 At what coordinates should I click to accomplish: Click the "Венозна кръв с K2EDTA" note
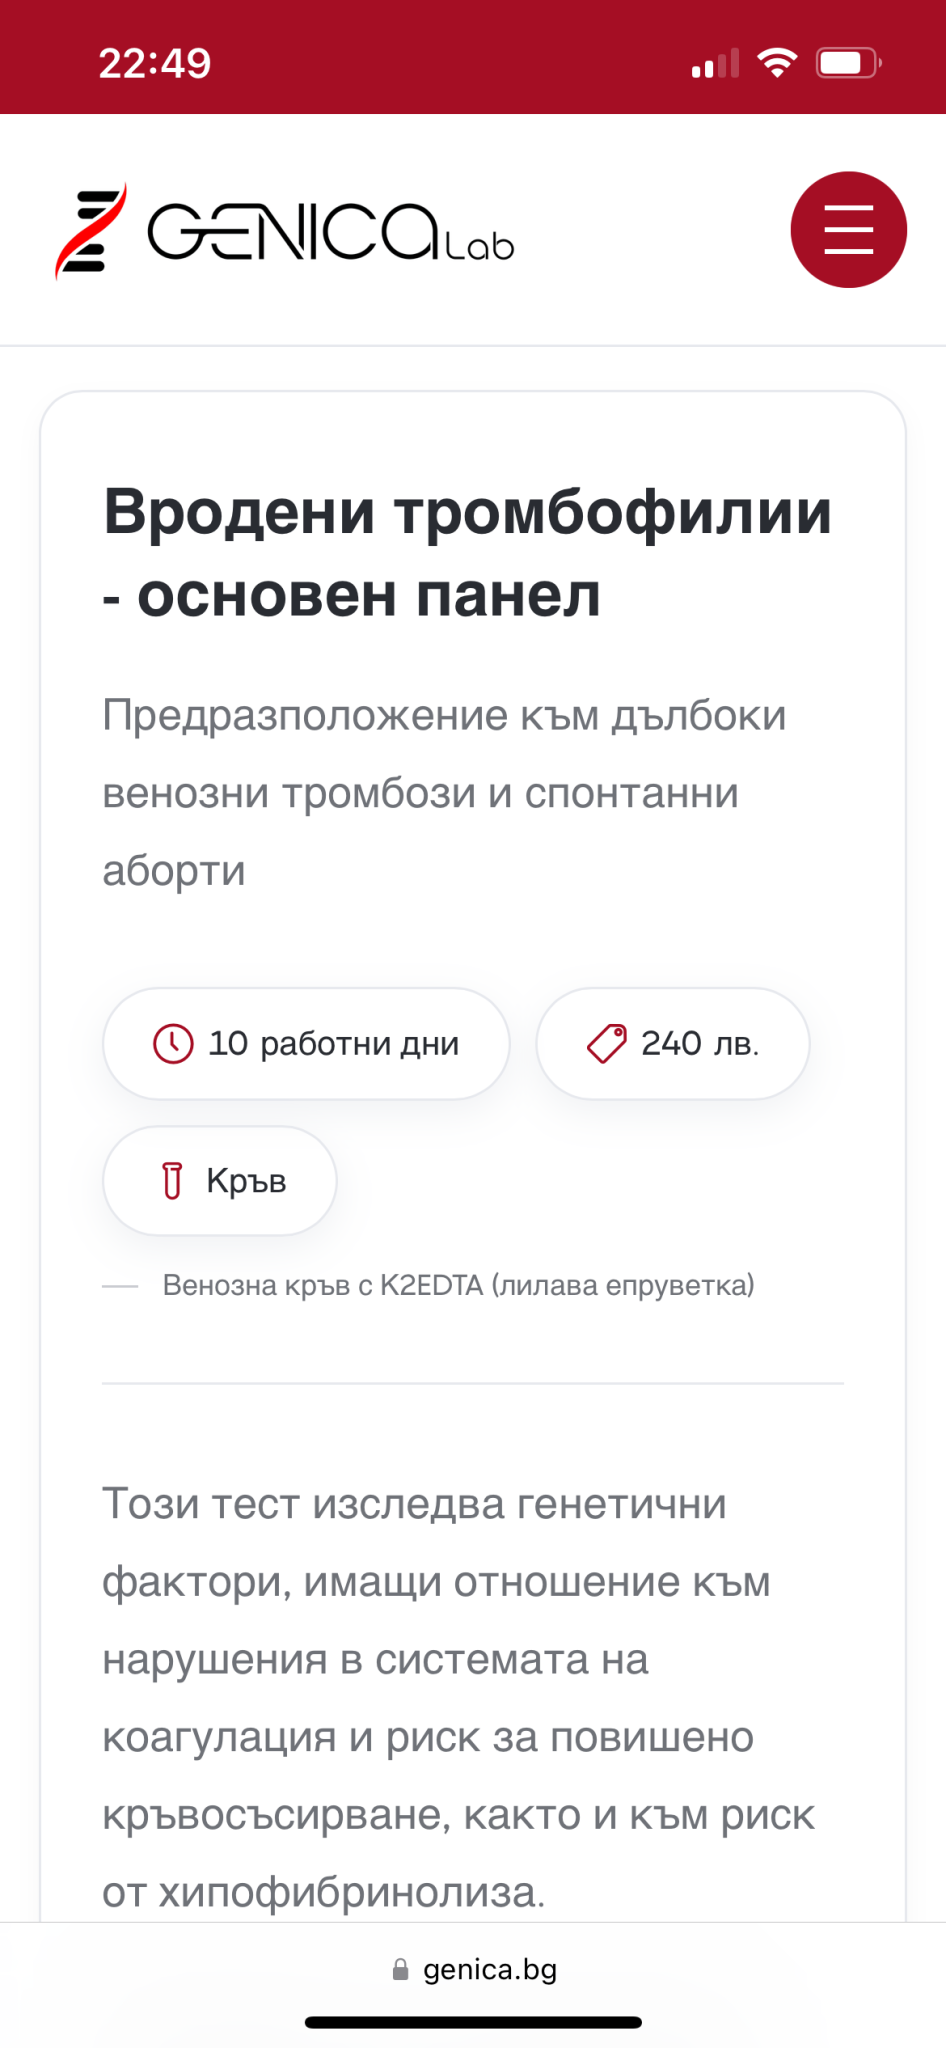[x=458, y=1285]
